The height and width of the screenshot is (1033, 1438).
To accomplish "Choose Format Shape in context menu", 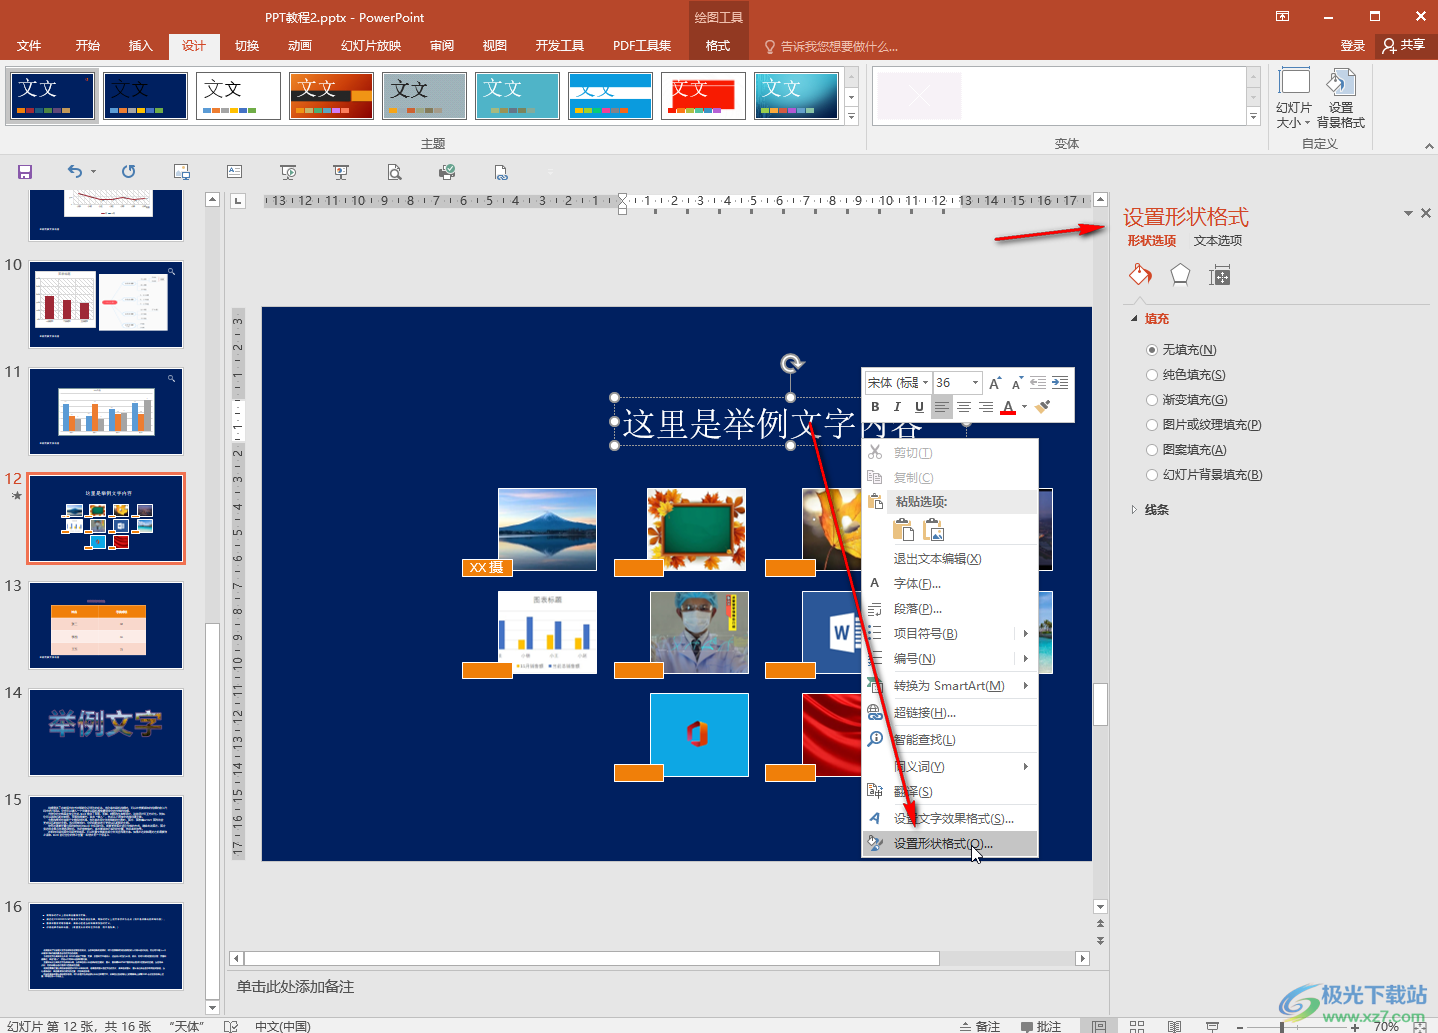I will 950,844.
